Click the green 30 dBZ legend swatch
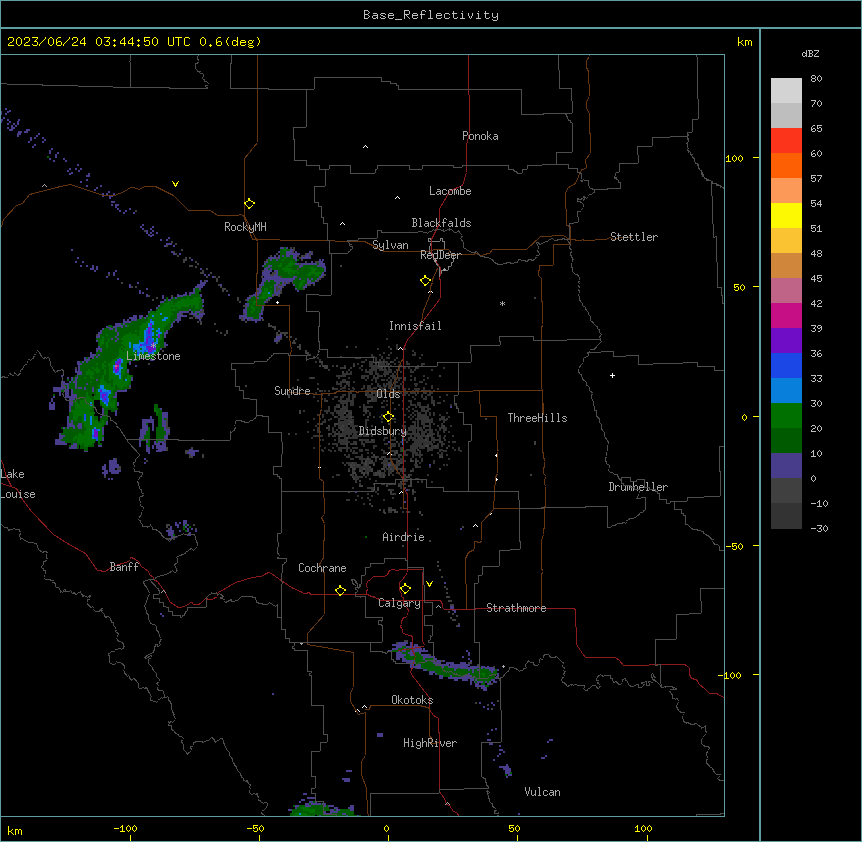Screen dimensions: 862x842 [786, 416]
